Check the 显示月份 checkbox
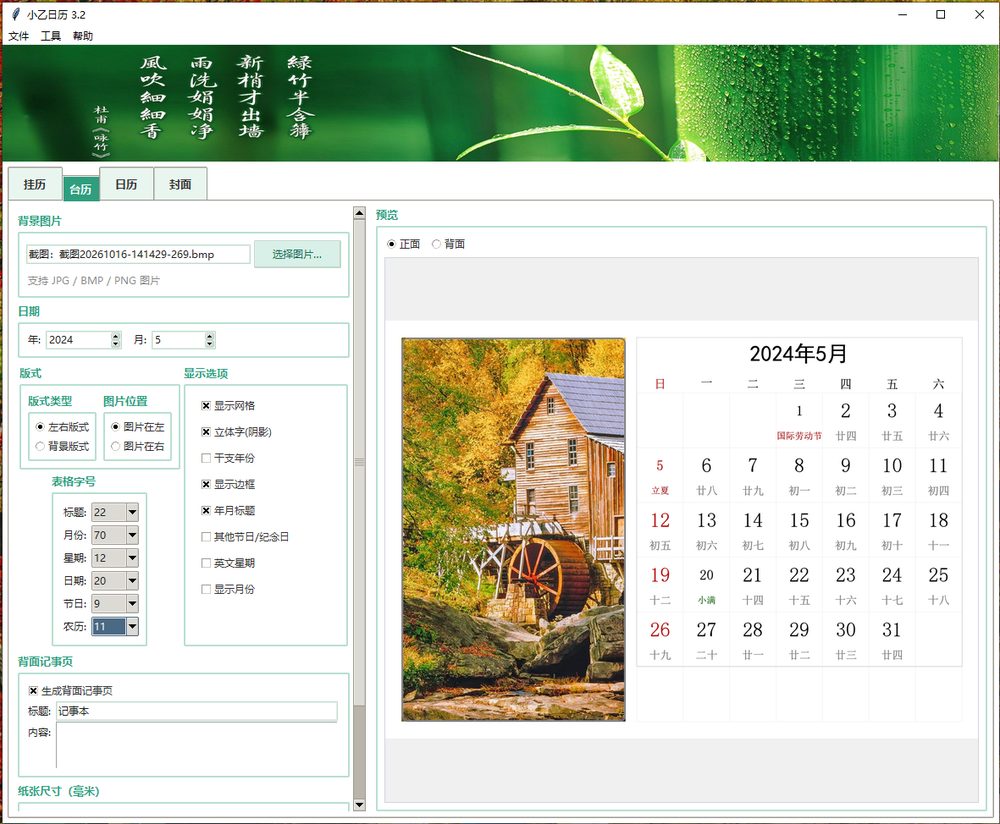 (x=206, y=589)
